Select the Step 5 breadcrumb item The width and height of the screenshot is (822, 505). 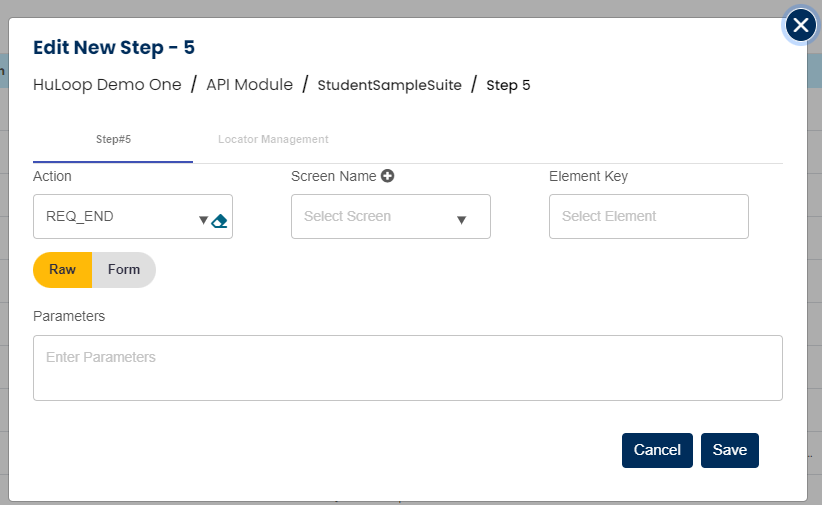click(x=508, y=85)
